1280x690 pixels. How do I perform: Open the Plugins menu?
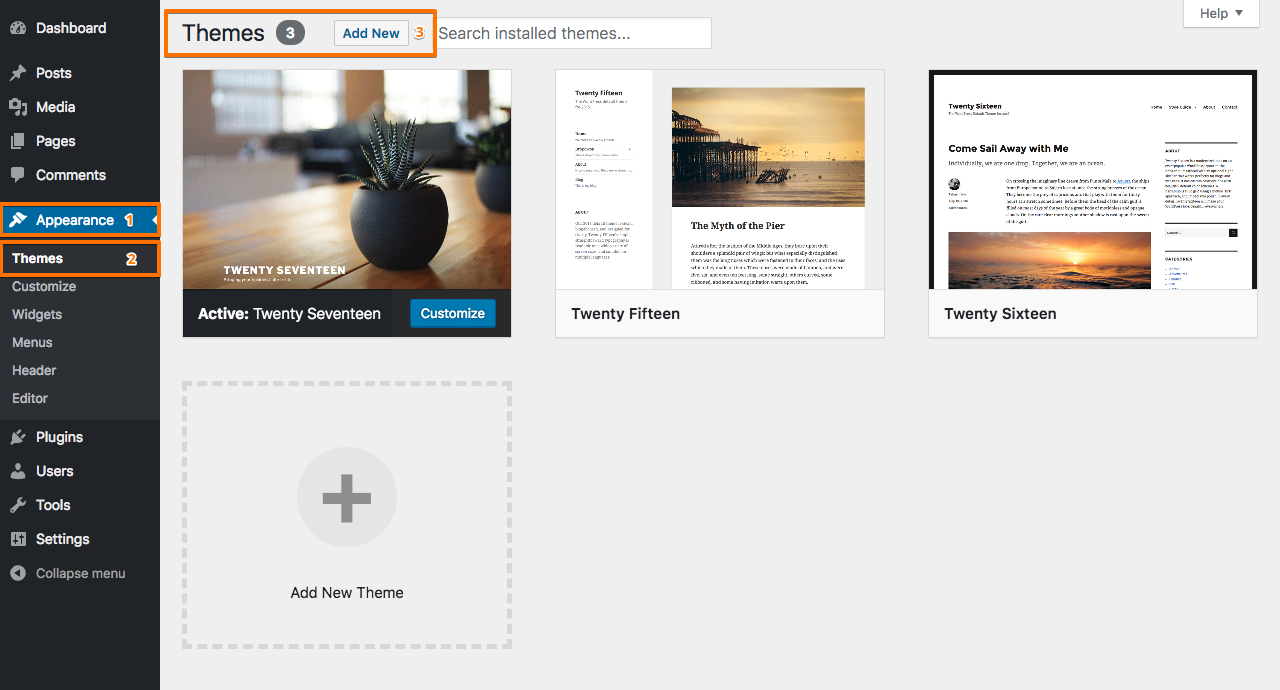[x=80, y=437]
